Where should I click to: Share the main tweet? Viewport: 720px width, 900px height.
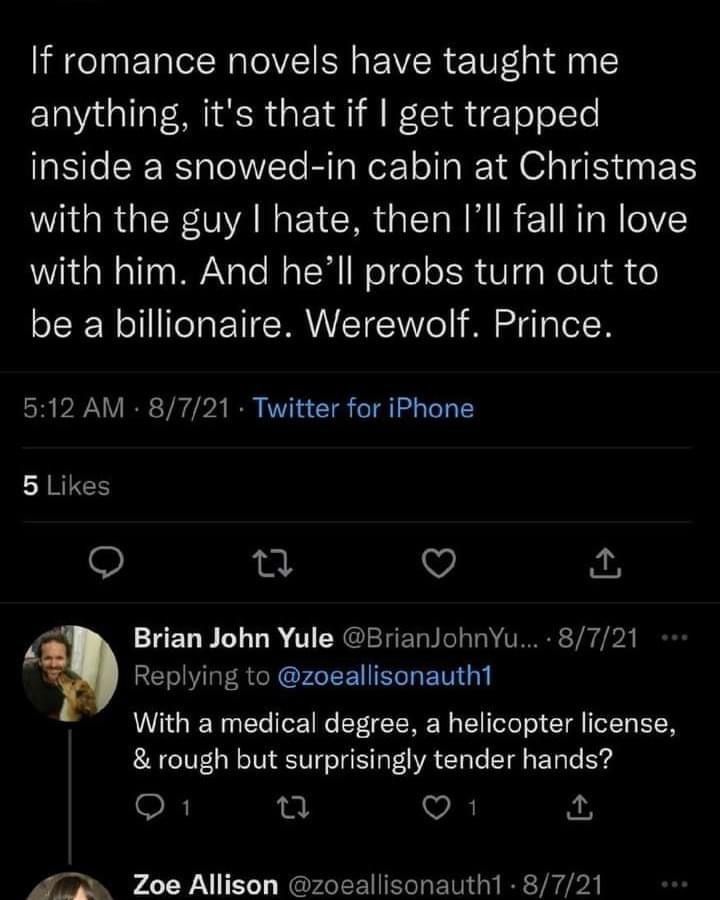(601, 566)
